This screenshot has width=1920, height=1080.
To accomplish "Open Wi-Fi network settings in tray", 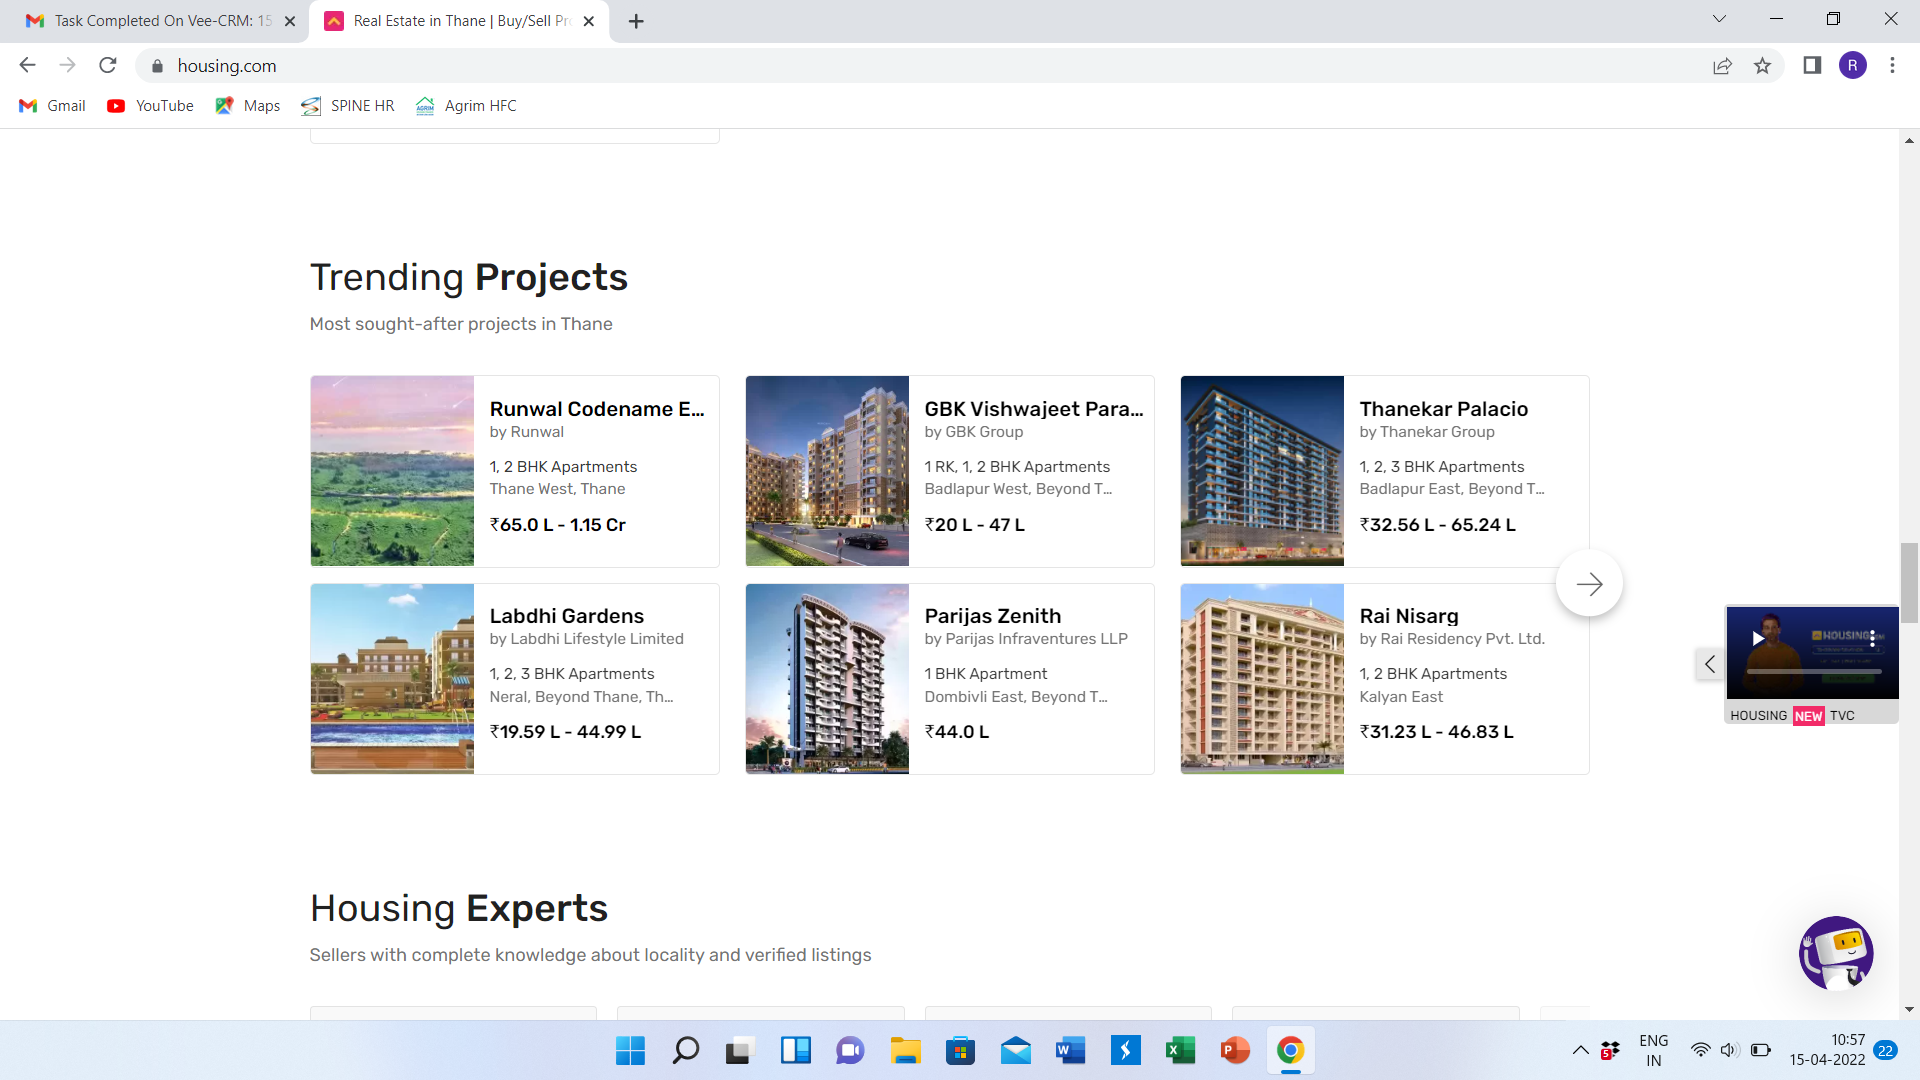I will (1700, 1050).
